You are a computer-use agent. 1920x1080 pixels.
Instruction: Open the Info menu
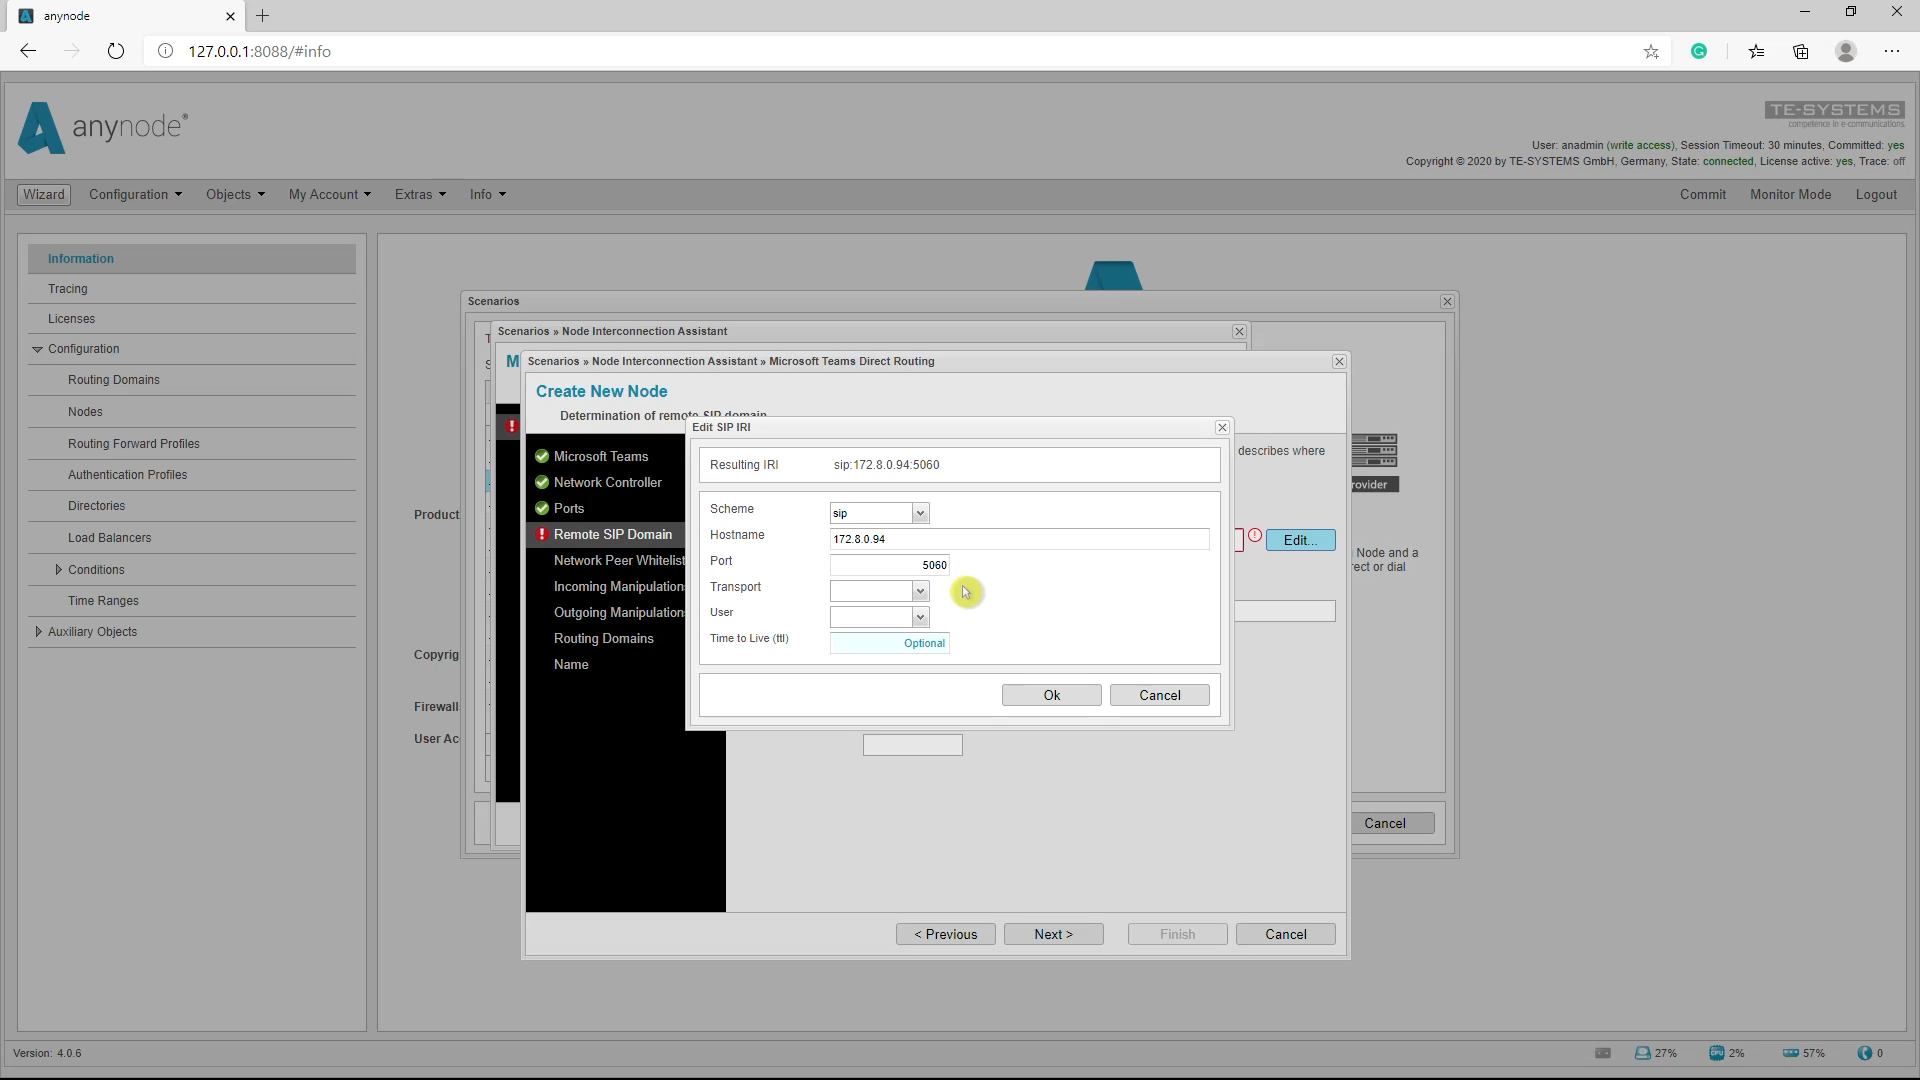[x=488, y=194]
